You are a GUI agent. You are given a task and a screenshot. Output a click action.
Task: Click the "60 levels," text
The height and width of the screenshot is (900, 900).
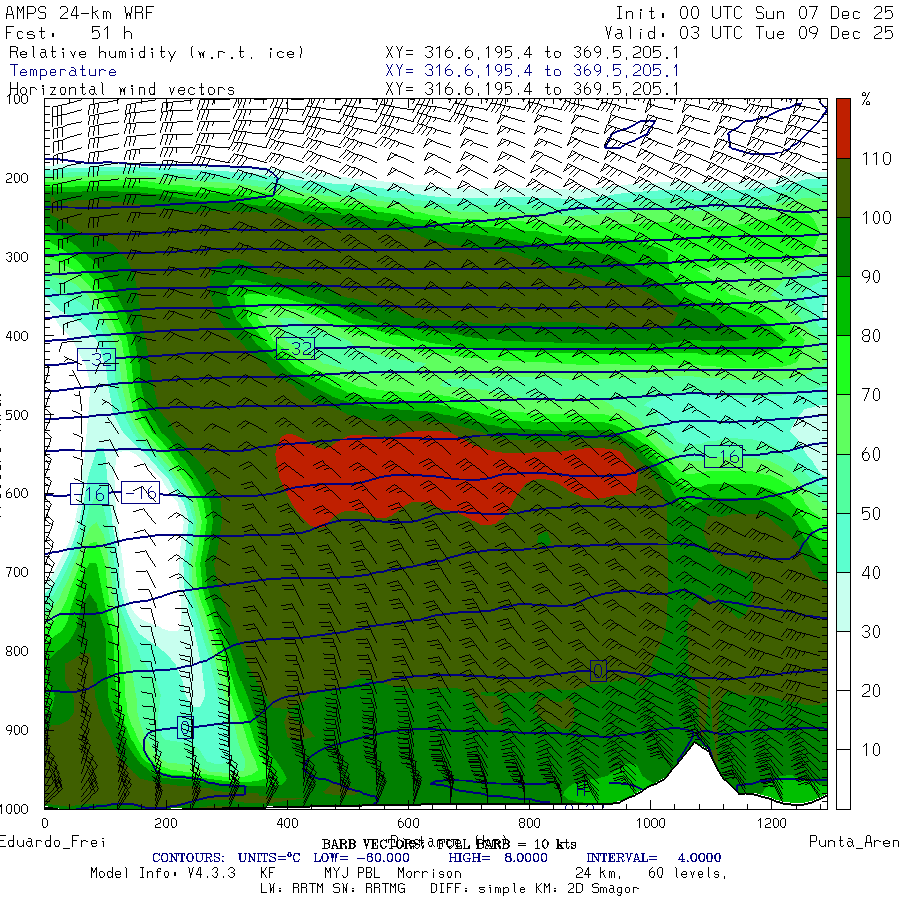click(688, 874)
